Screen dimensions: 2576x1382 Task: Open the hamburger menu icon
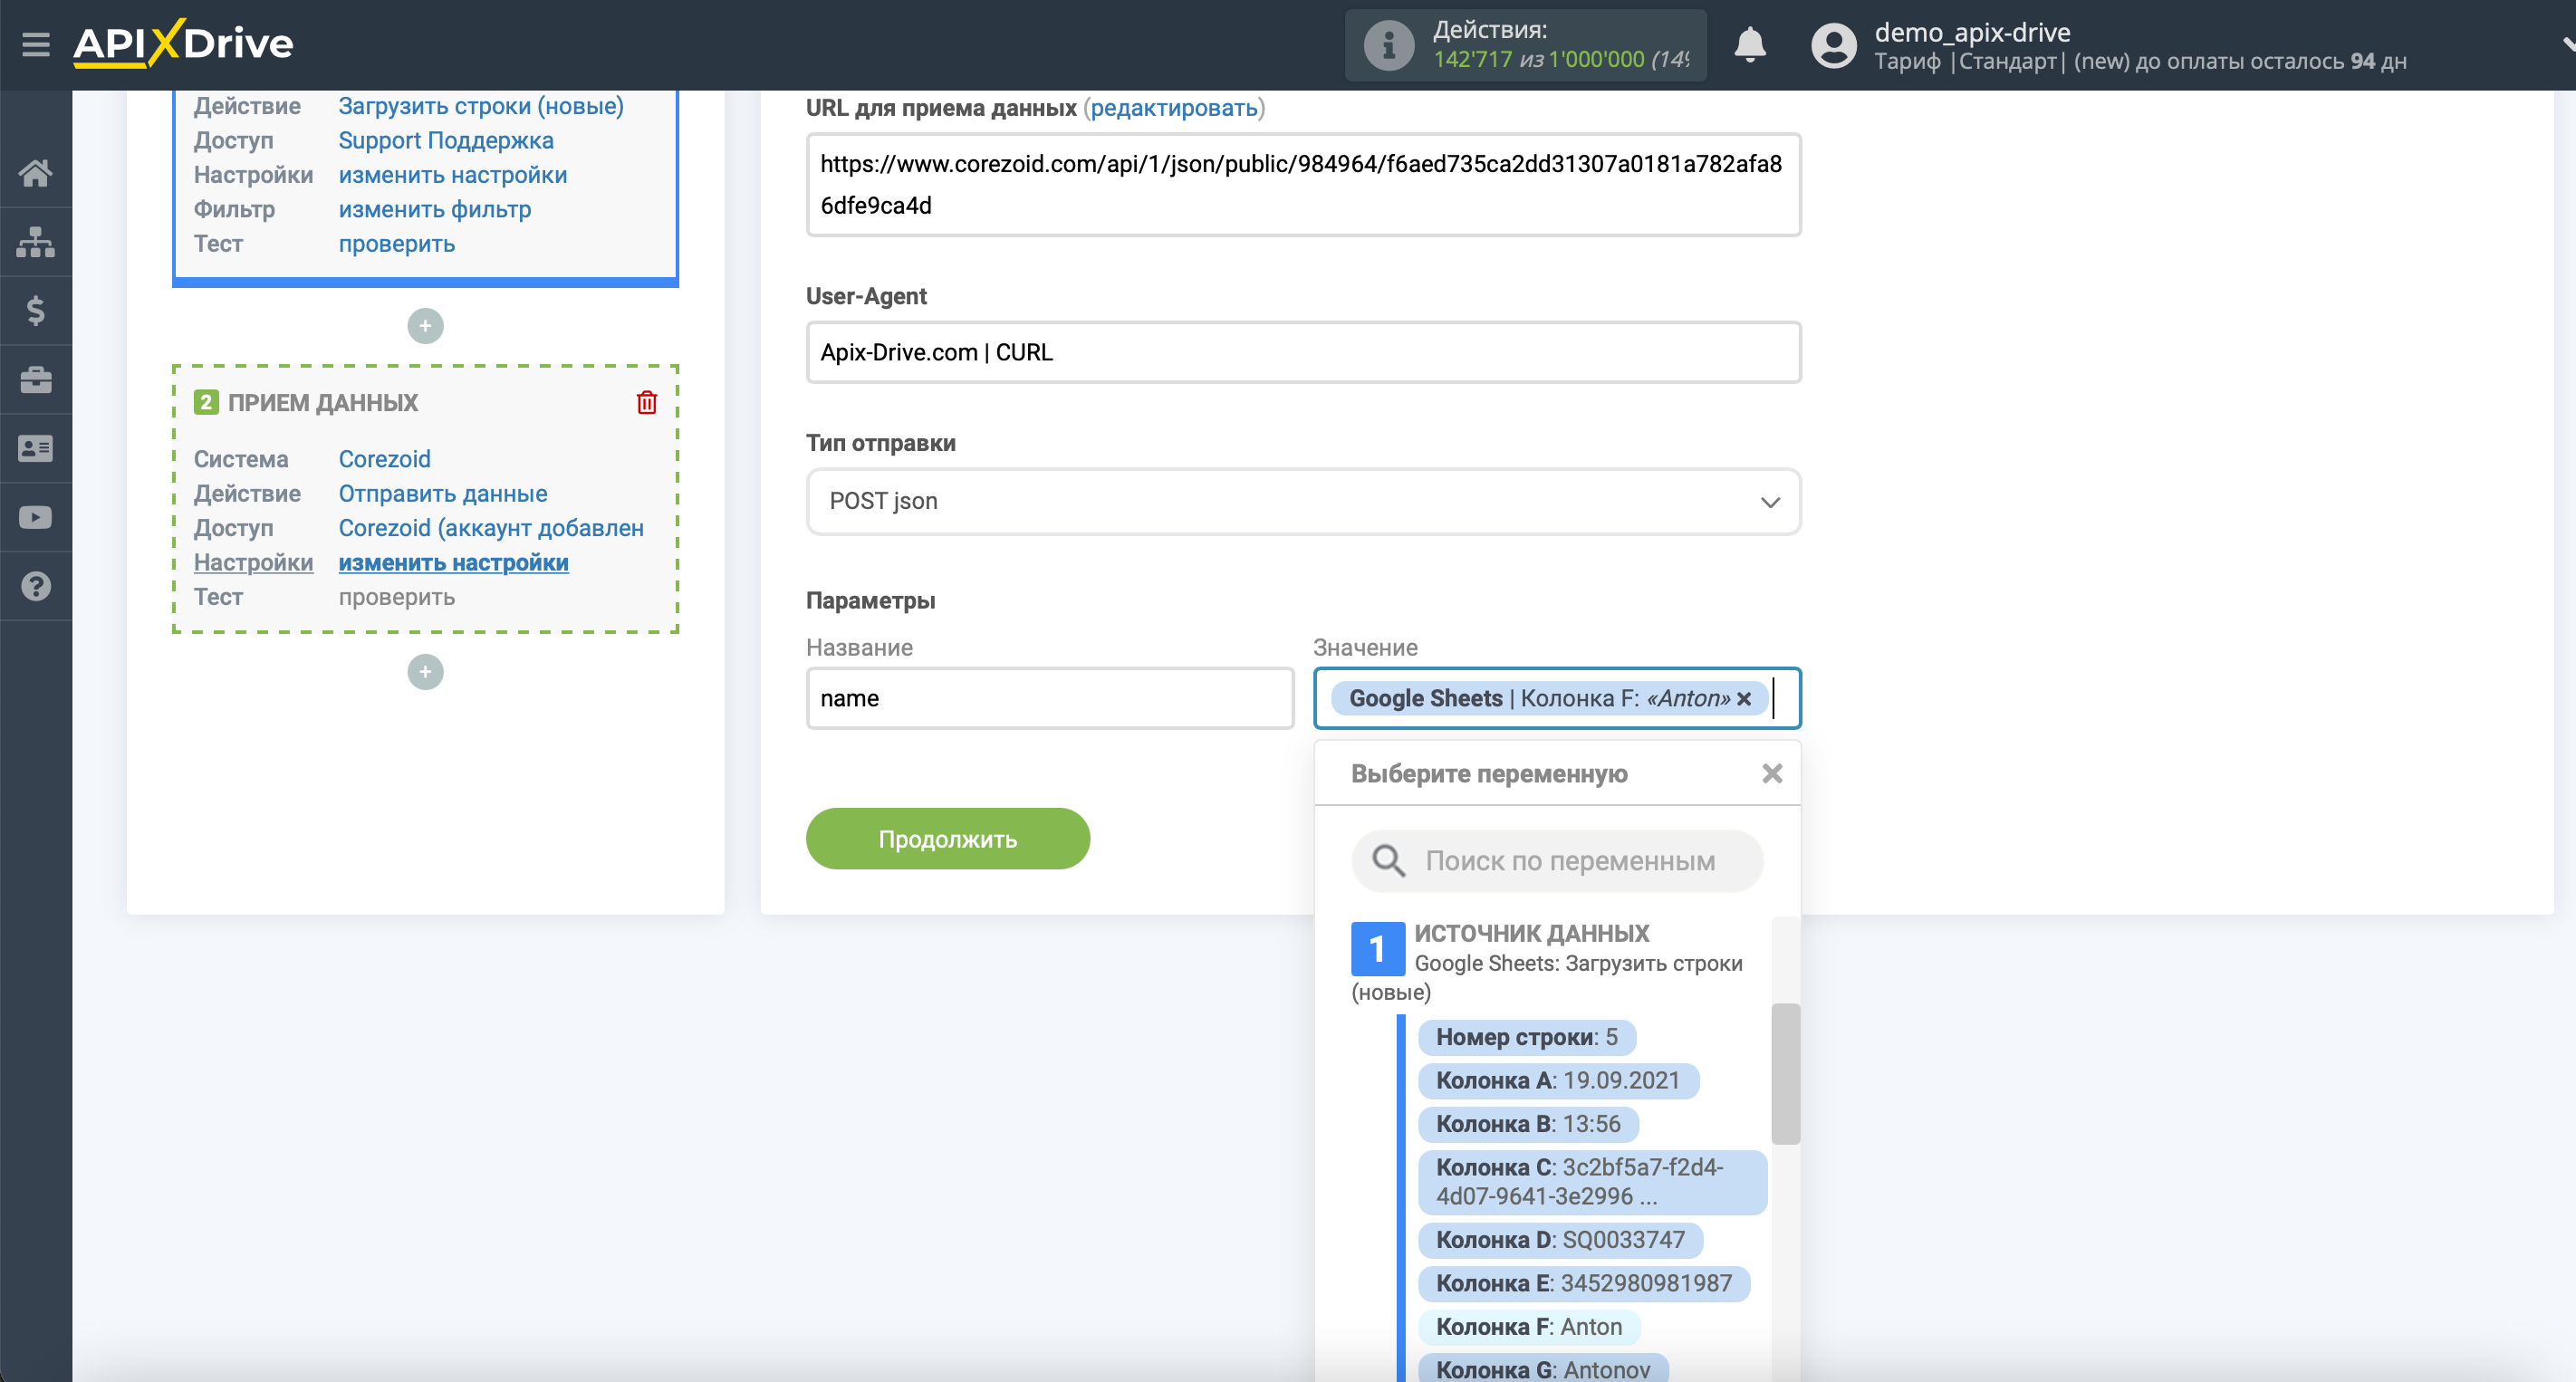tap(36, 44)
